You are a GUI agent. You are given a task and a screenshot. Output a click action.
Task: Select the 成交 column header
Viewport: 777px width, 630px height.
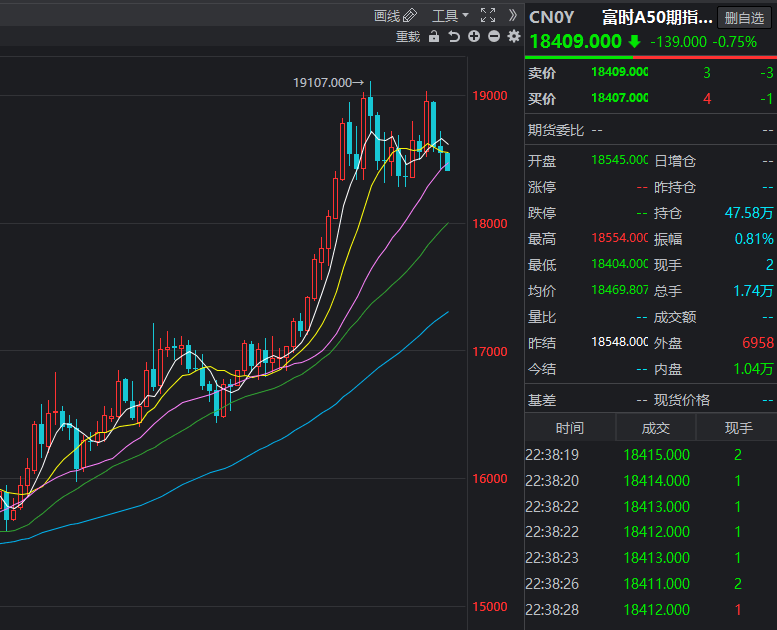pyautogui.click(x=656, y=428)
